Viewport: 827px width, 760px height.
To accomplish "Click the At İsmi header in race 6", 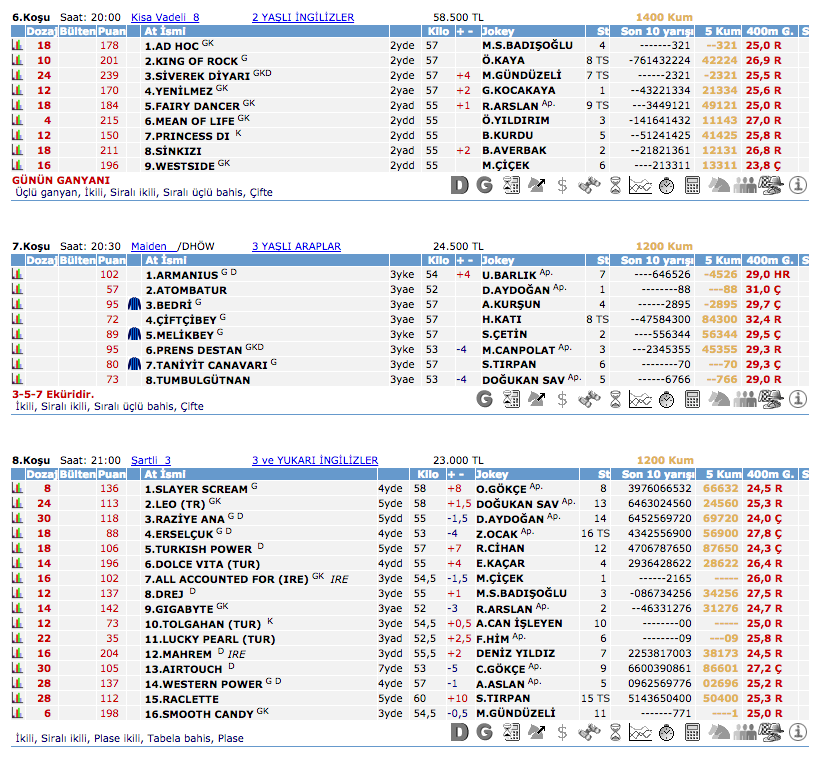I will (x=166, y=32).
